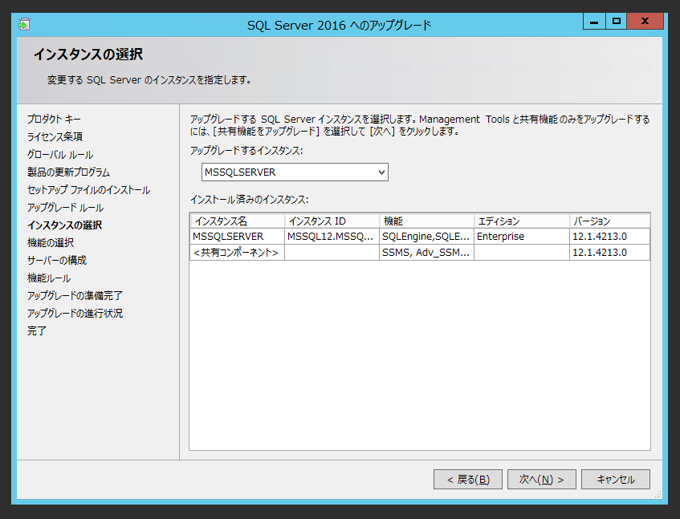Select アップグレード ルール step
680x519 pixels.
65,208
